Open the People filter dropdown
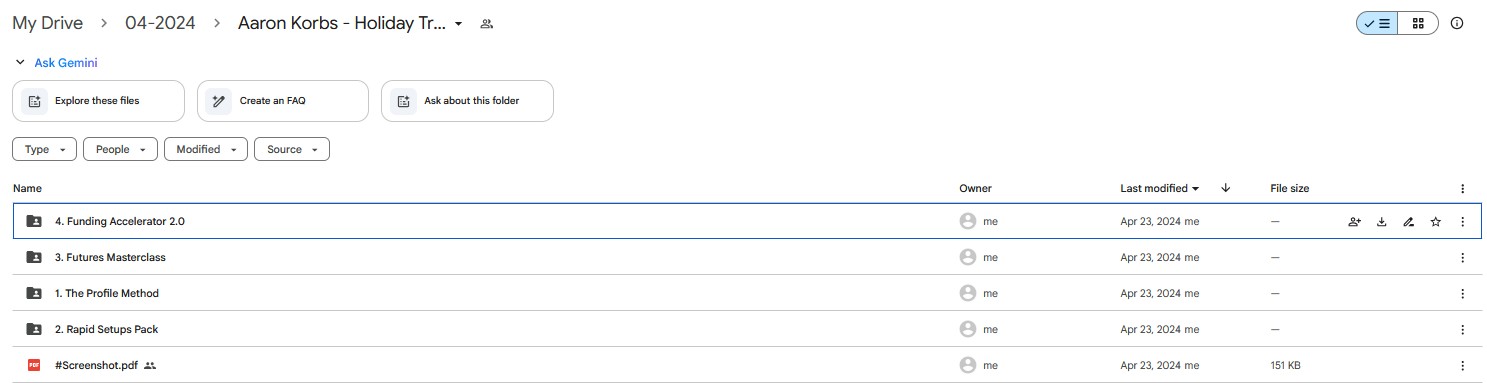Viewport: 1487px width, 383px height. tap(121, 149)
